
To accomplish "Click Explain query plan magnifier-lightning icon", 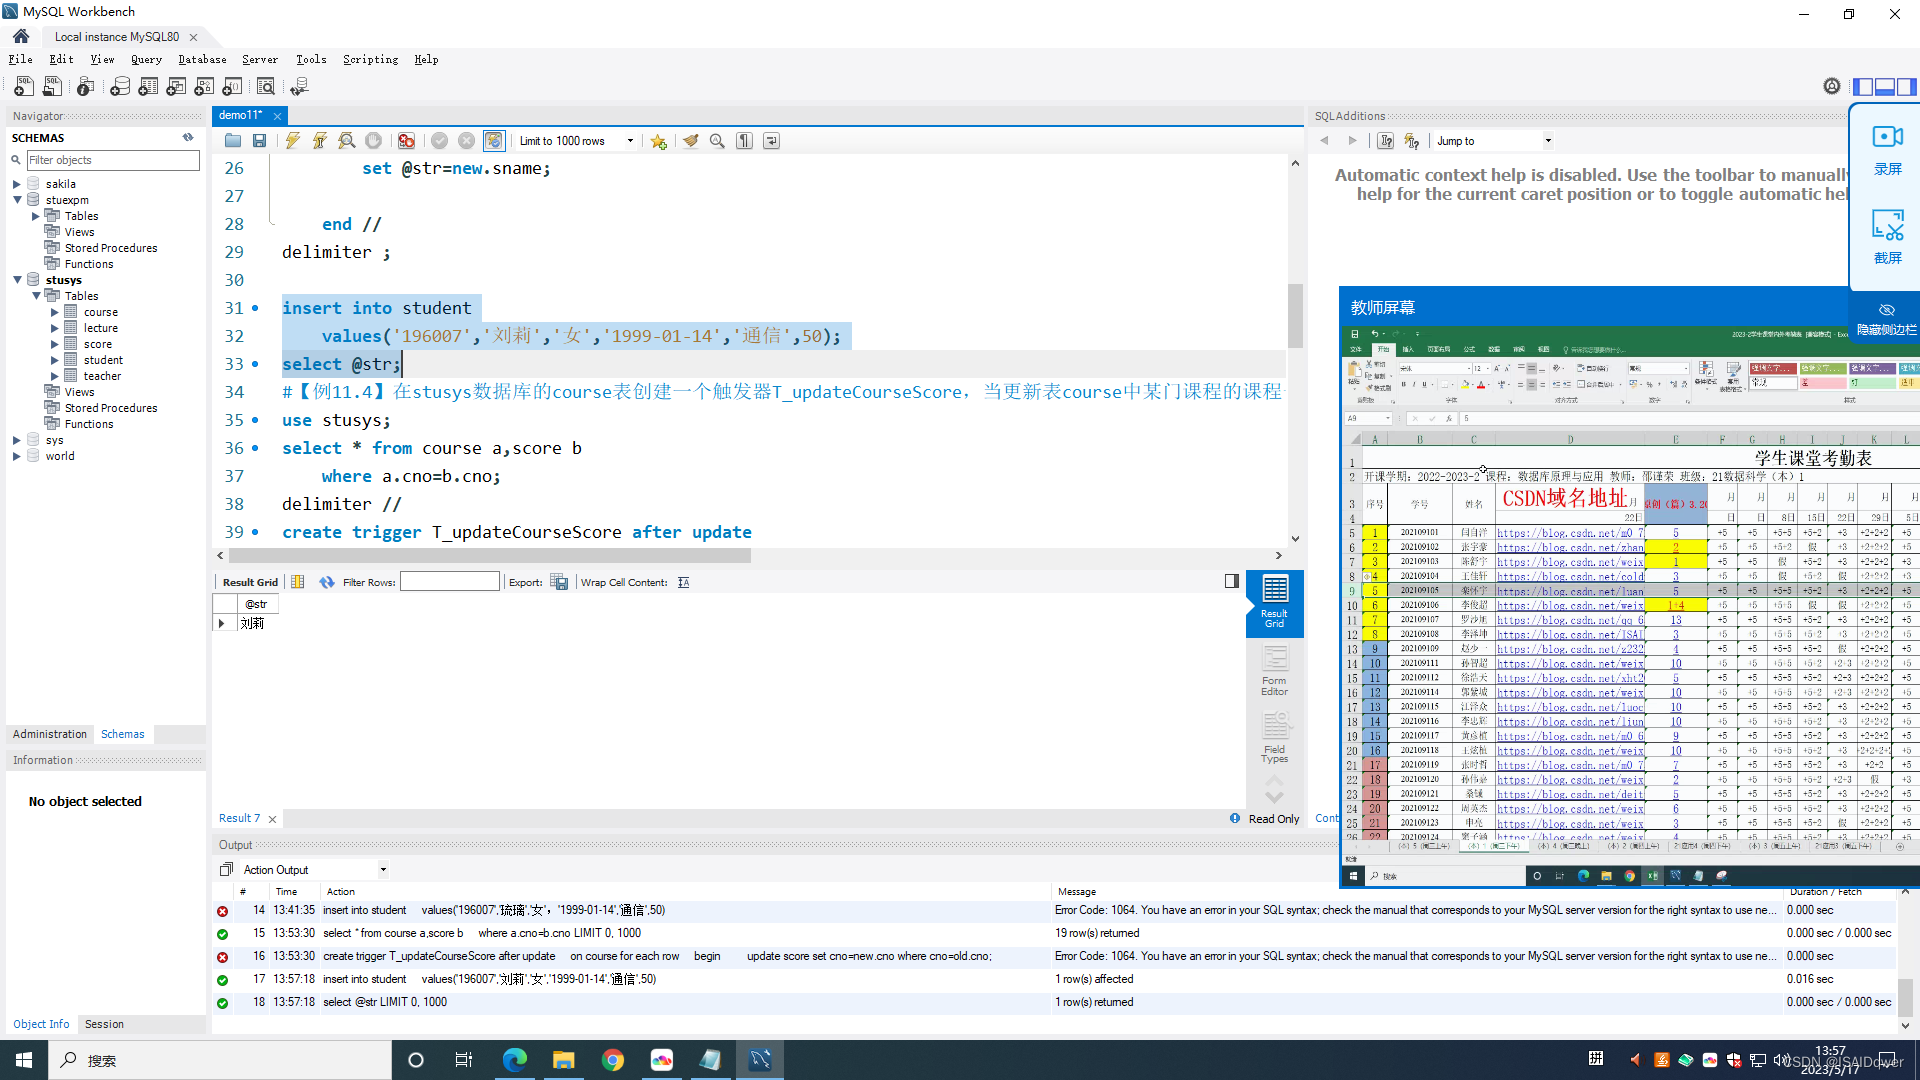I will [346, 141].
